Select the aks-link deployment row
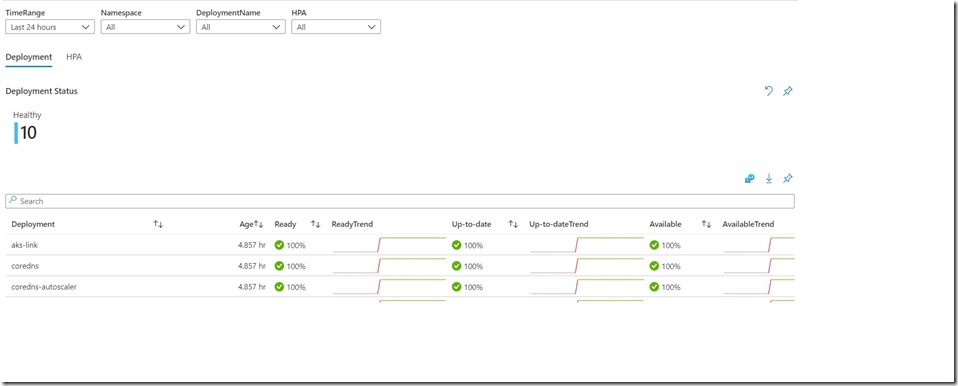 pyautogui.click(x=400, y=245)
